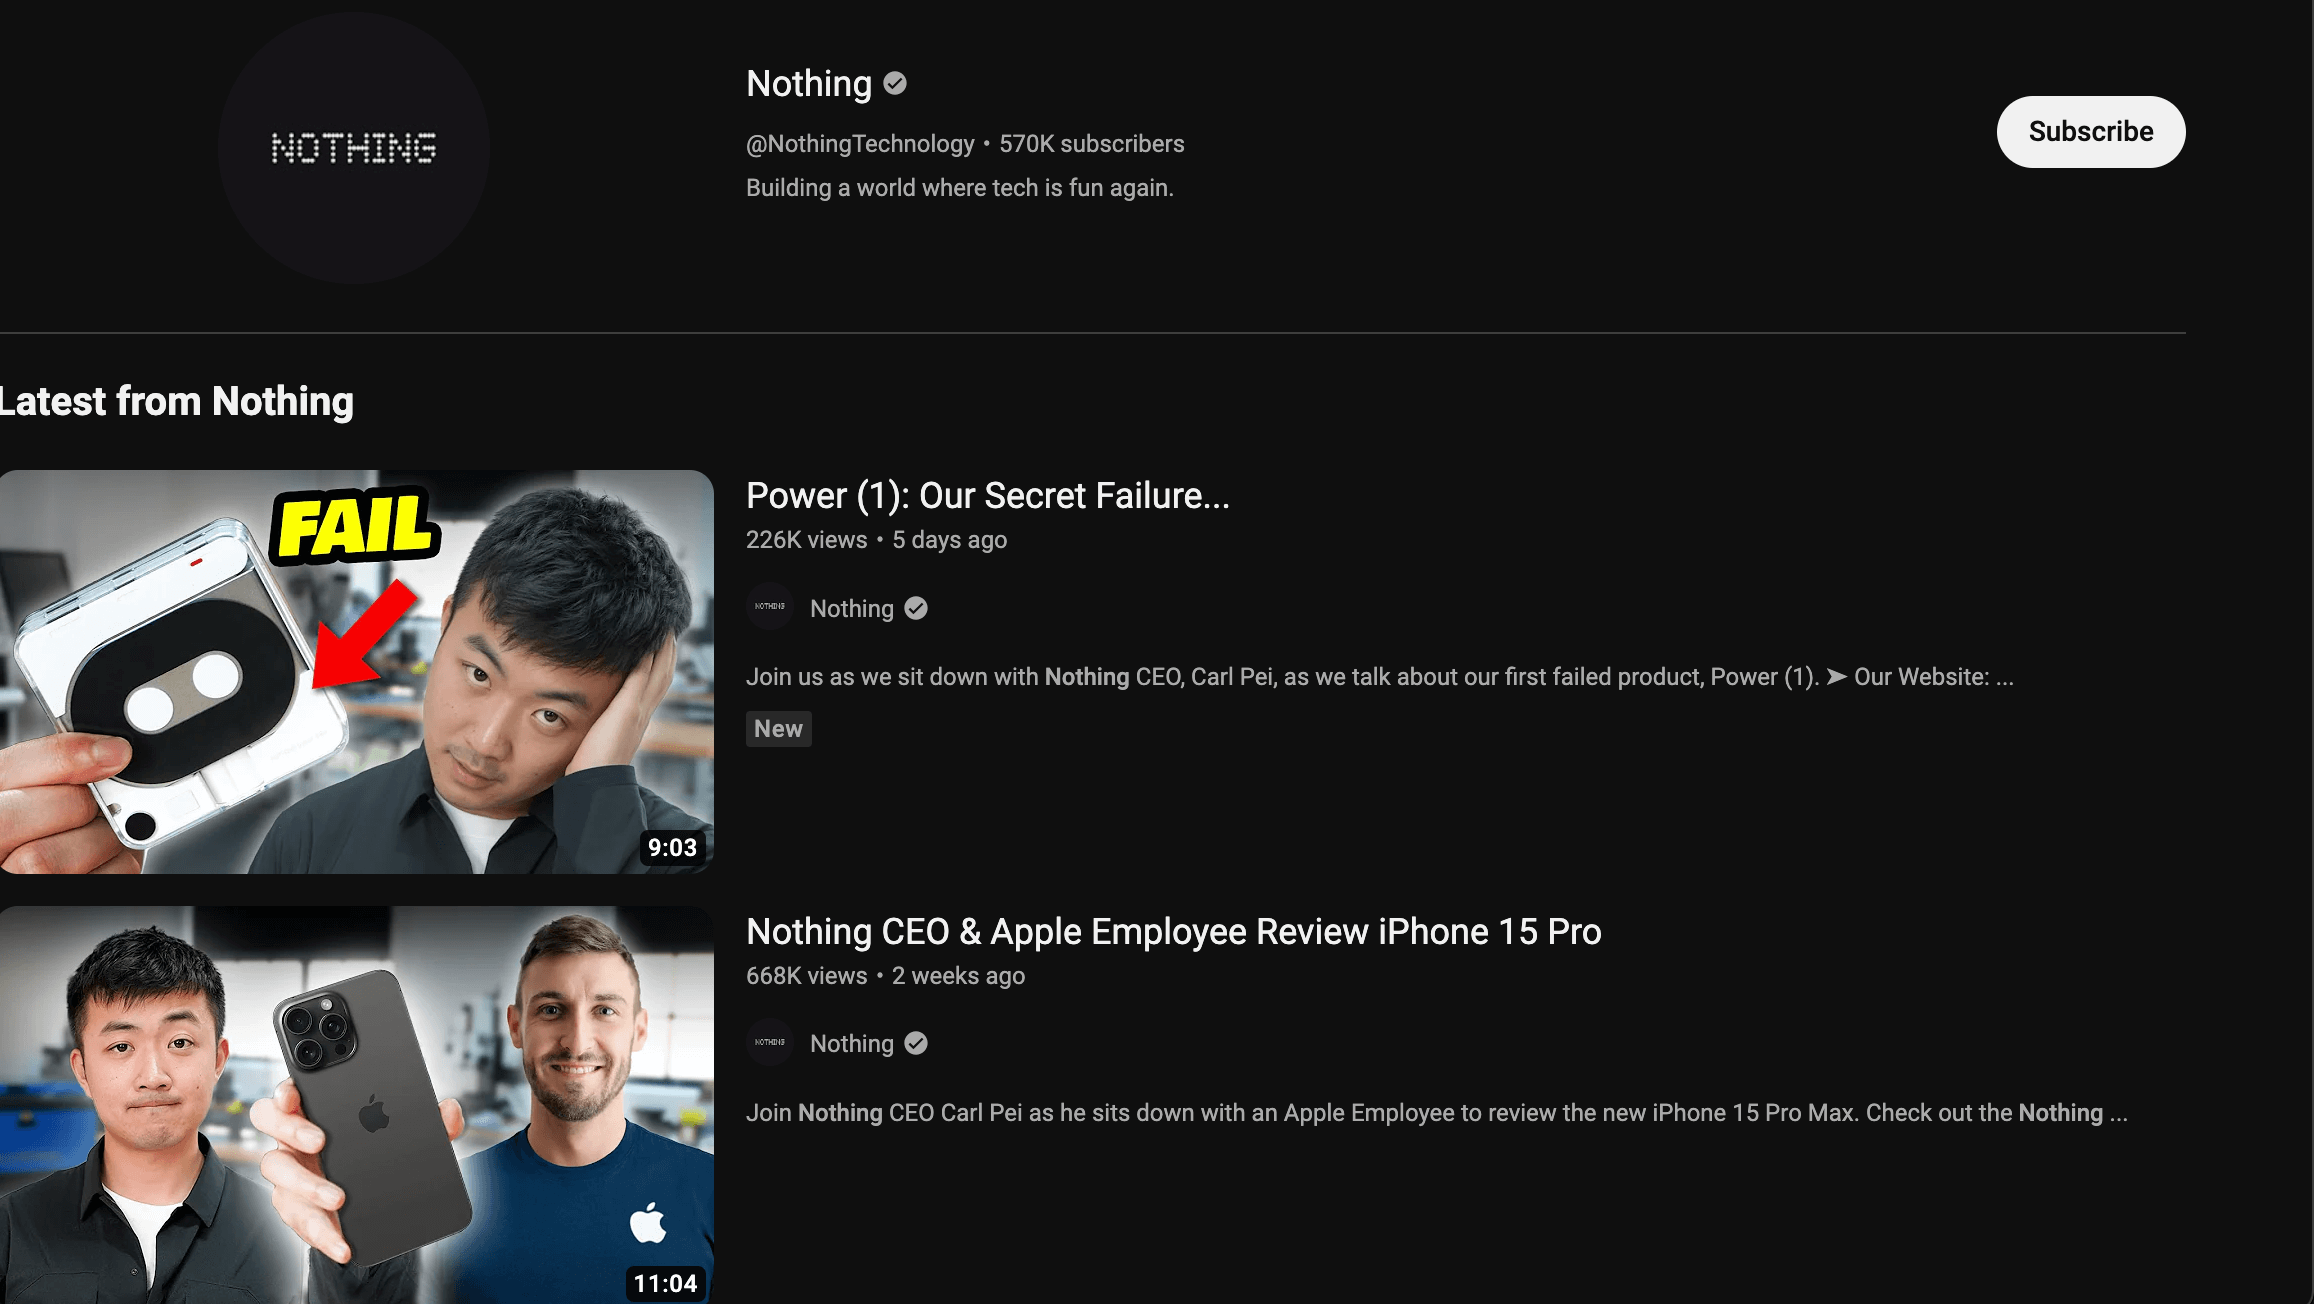Open the Power (1) FAIL video thumbnail
This screenshot has height=1304, width=2314.
click(357, 671)
